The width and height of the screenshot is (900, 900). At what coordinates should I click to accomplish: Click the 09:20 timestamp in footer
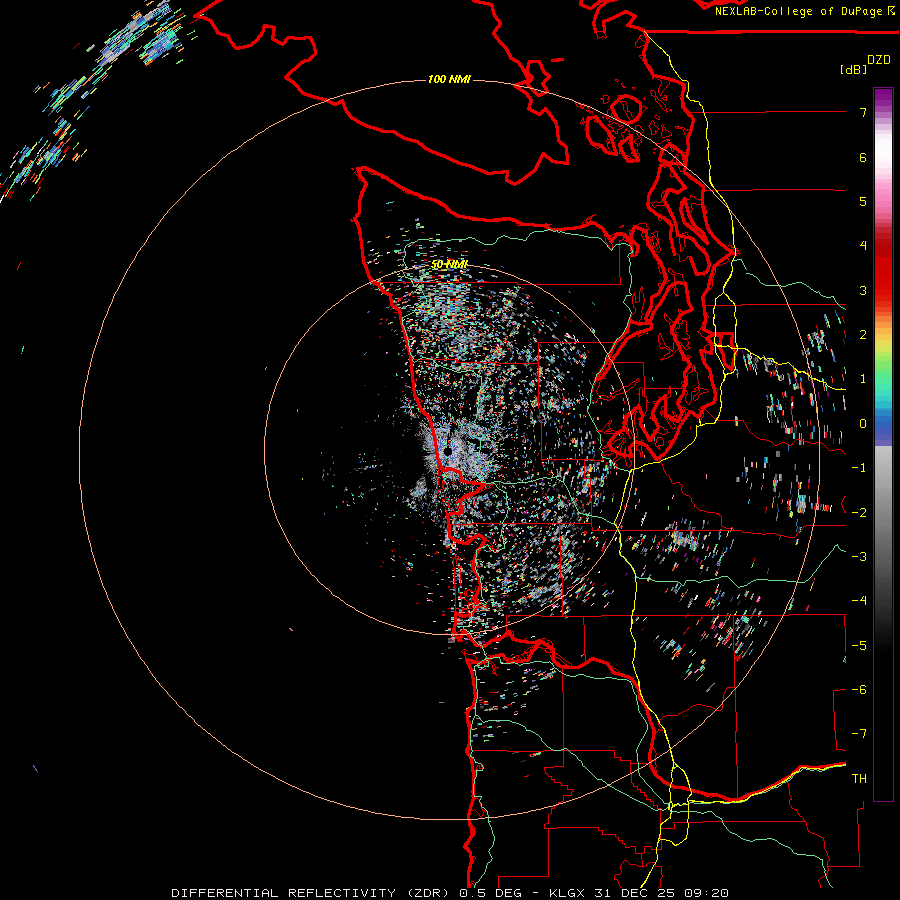pos(705,893)
